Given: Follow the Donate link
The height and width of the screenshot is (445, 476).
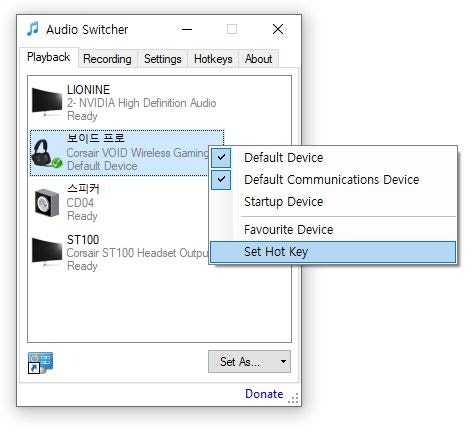Looking at the screenshot, I should click(264, 394).
